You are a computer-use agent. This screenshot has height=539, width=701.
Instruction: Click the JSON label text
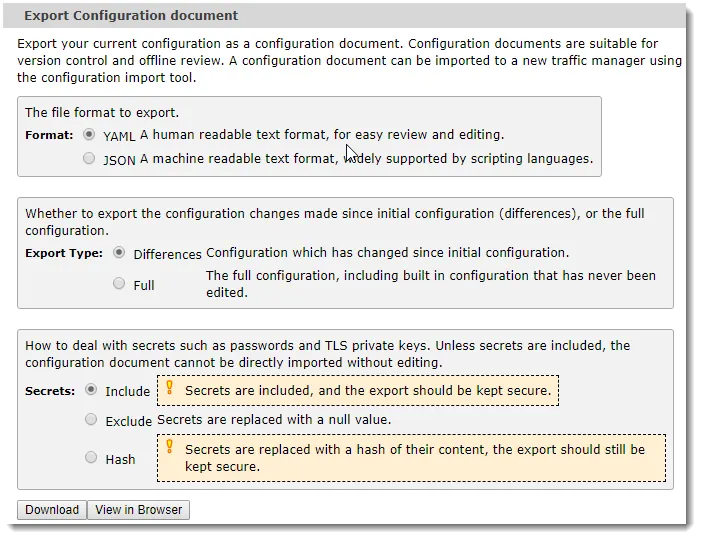[x=119, y=160]
